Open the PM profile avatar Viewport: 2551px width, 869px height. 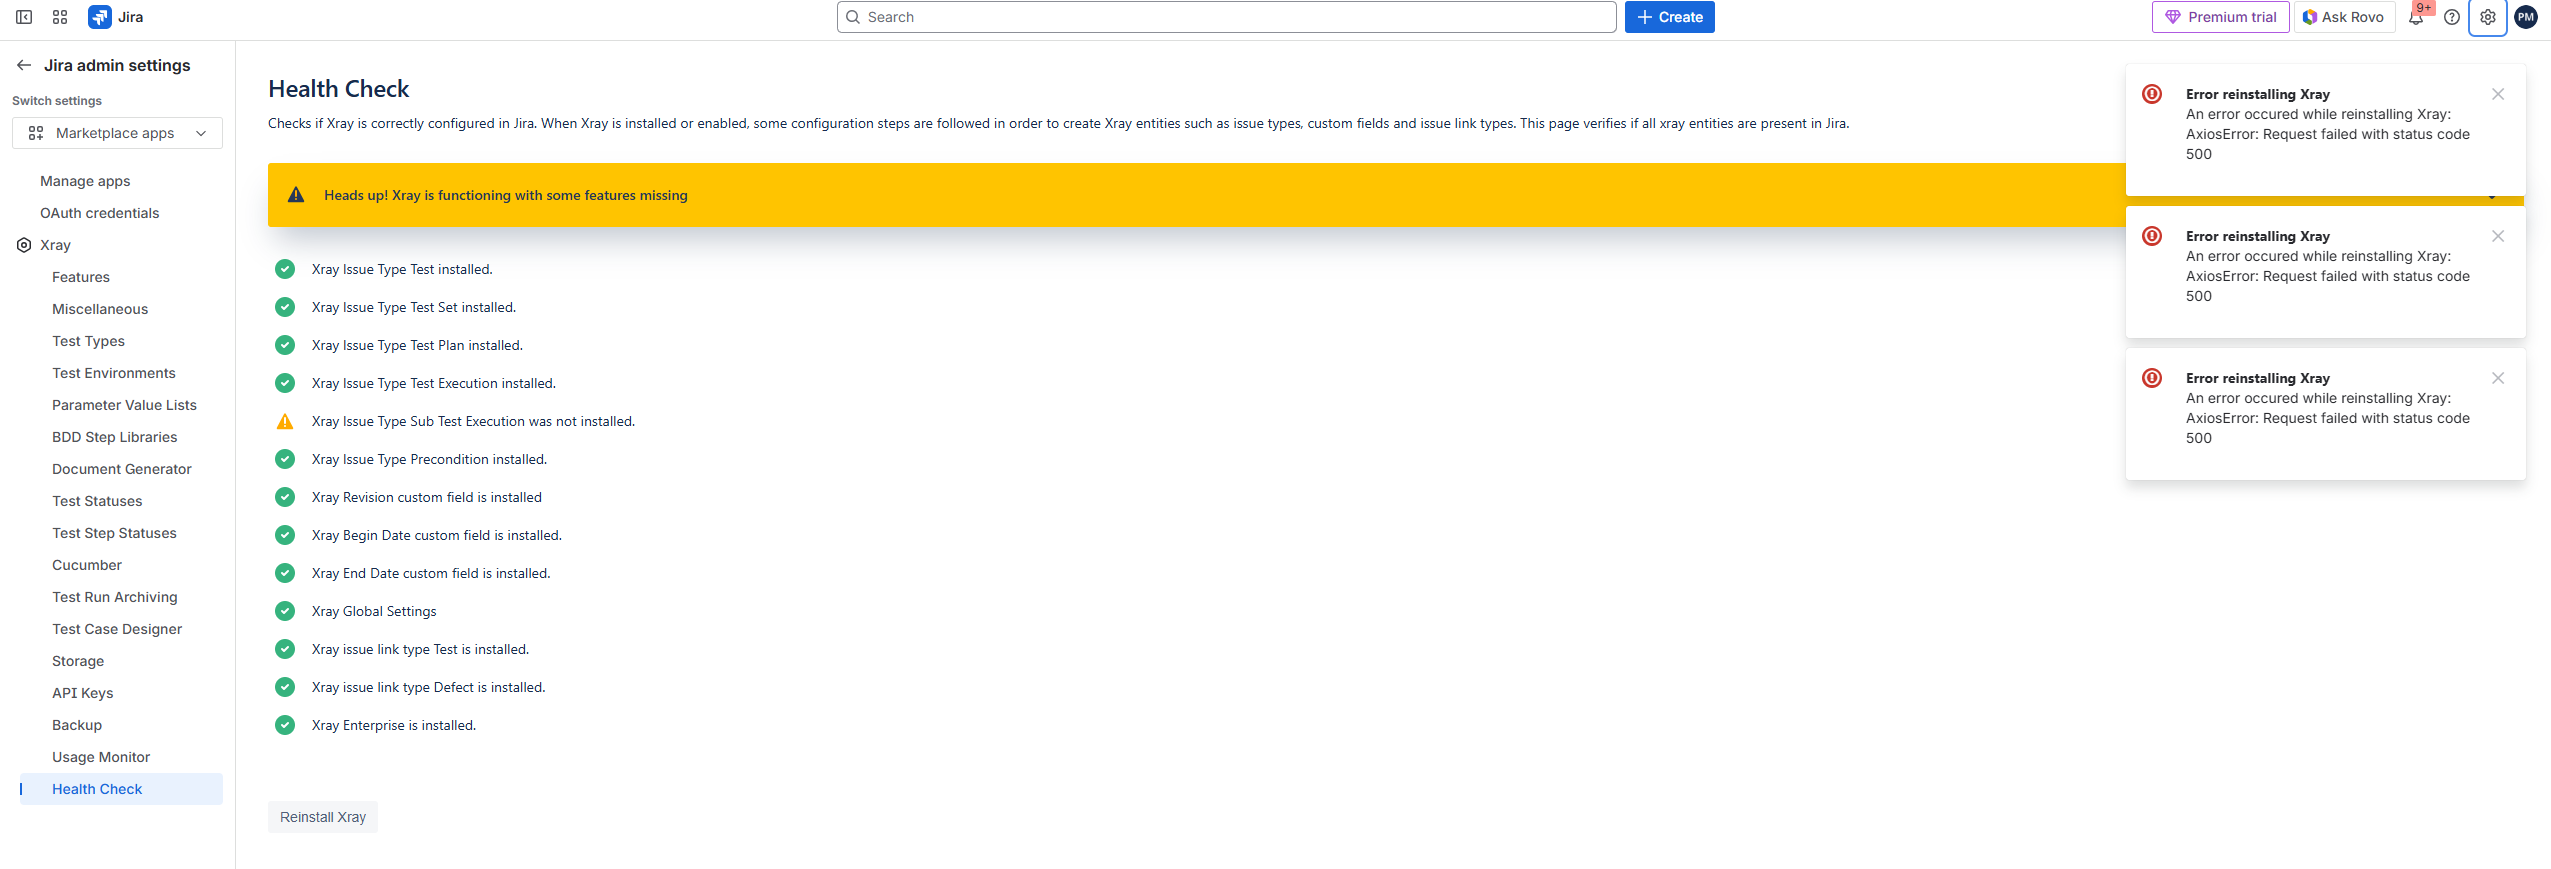[x=2526, y=17]
